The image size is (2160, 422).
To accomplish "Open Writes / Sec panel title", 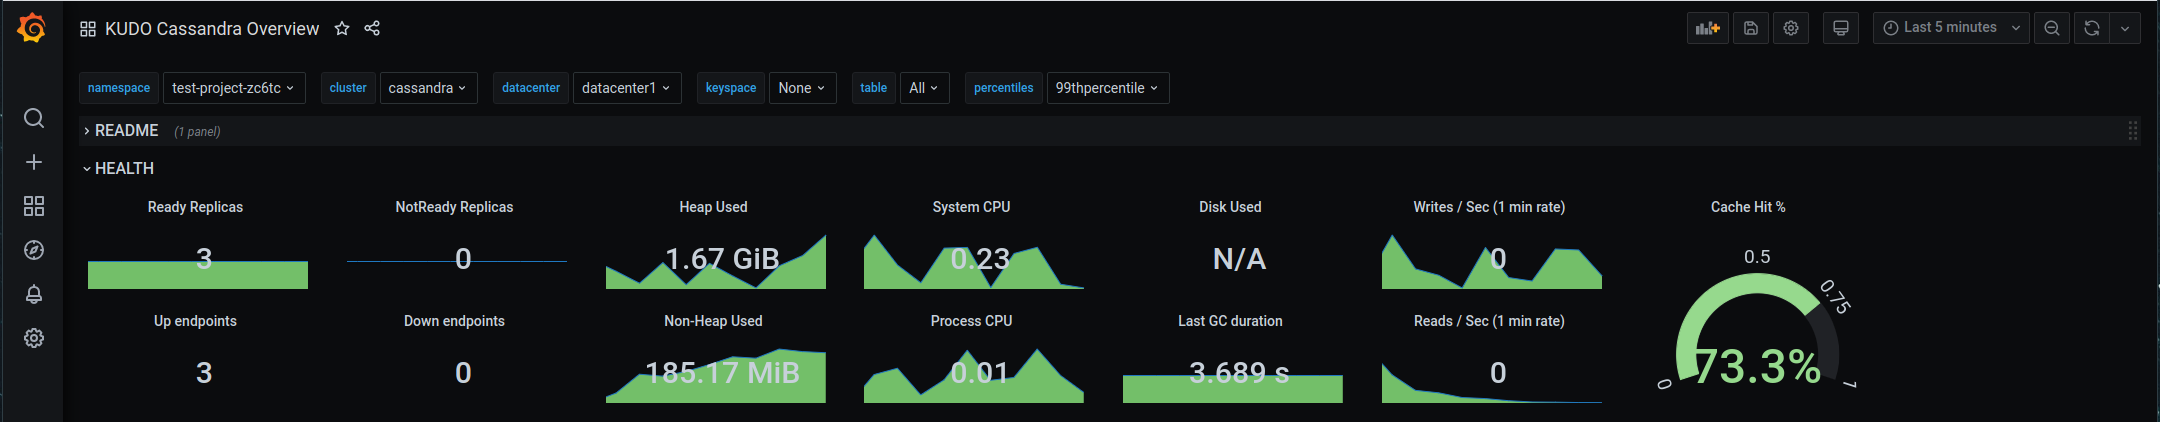I will click(x=1489, y=207).
